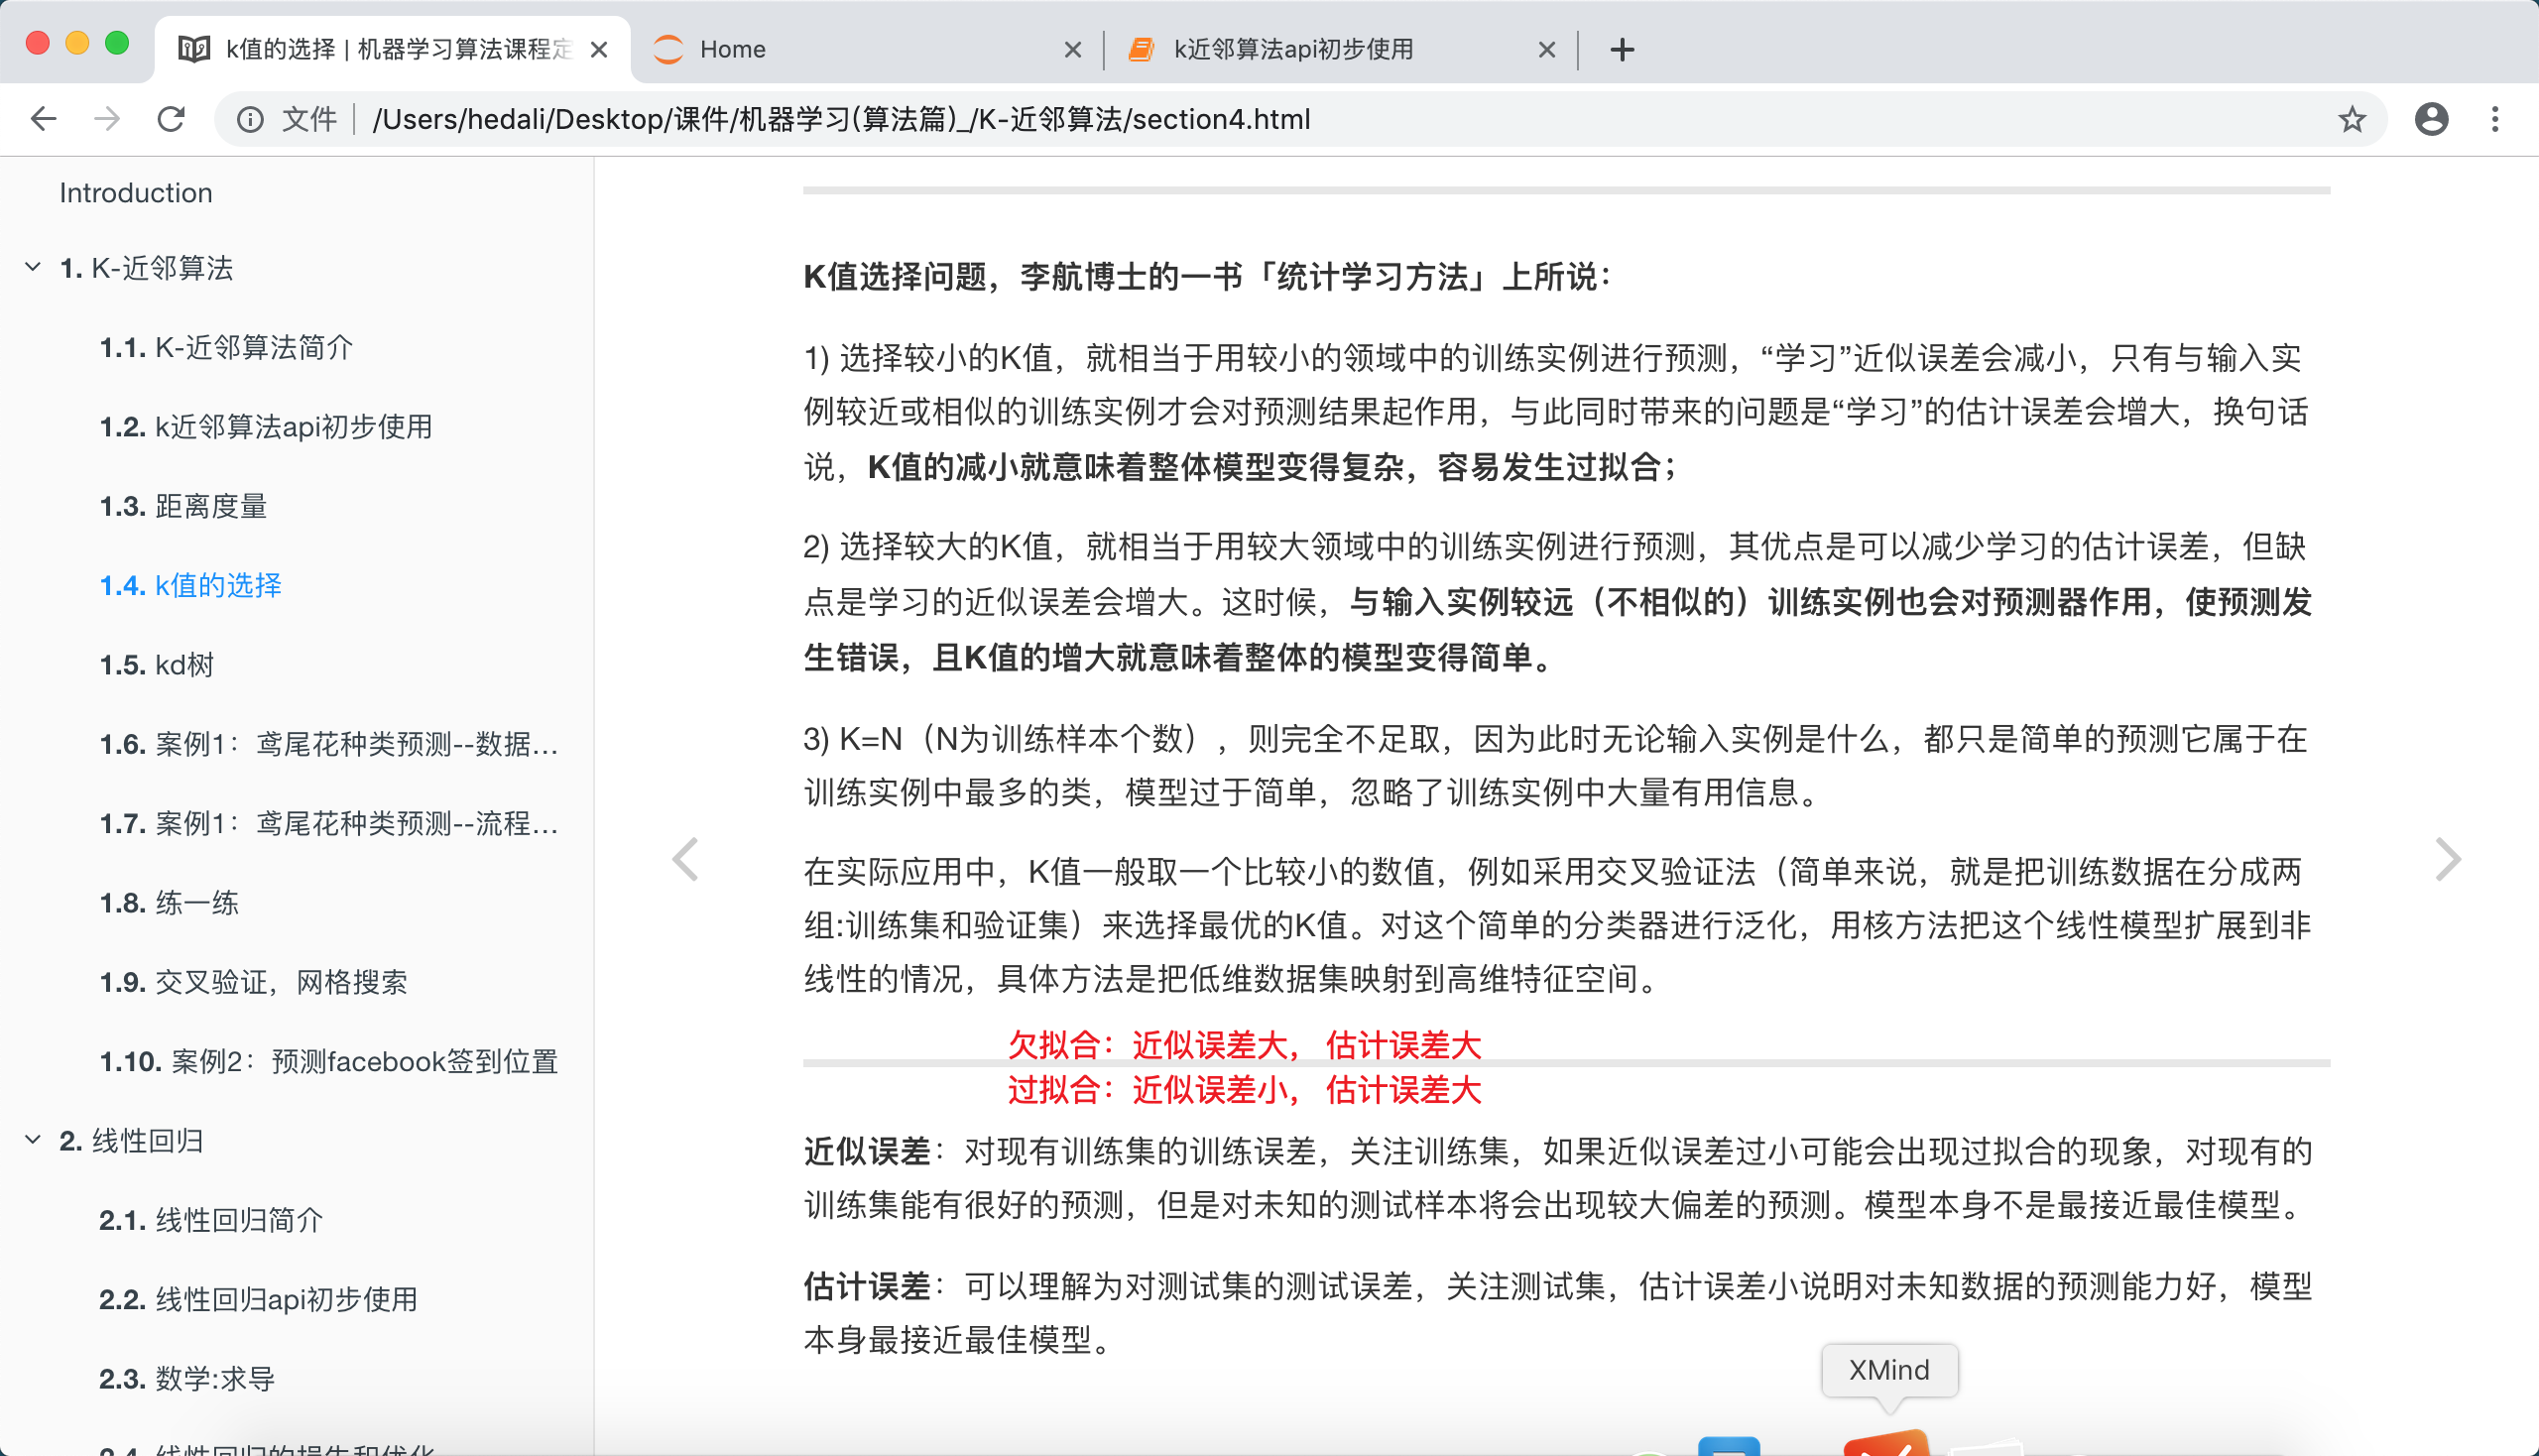This screenshot has height=1456, width=2539.
Task: Open a new tab with plus icon
Action: coord(1622,49)
